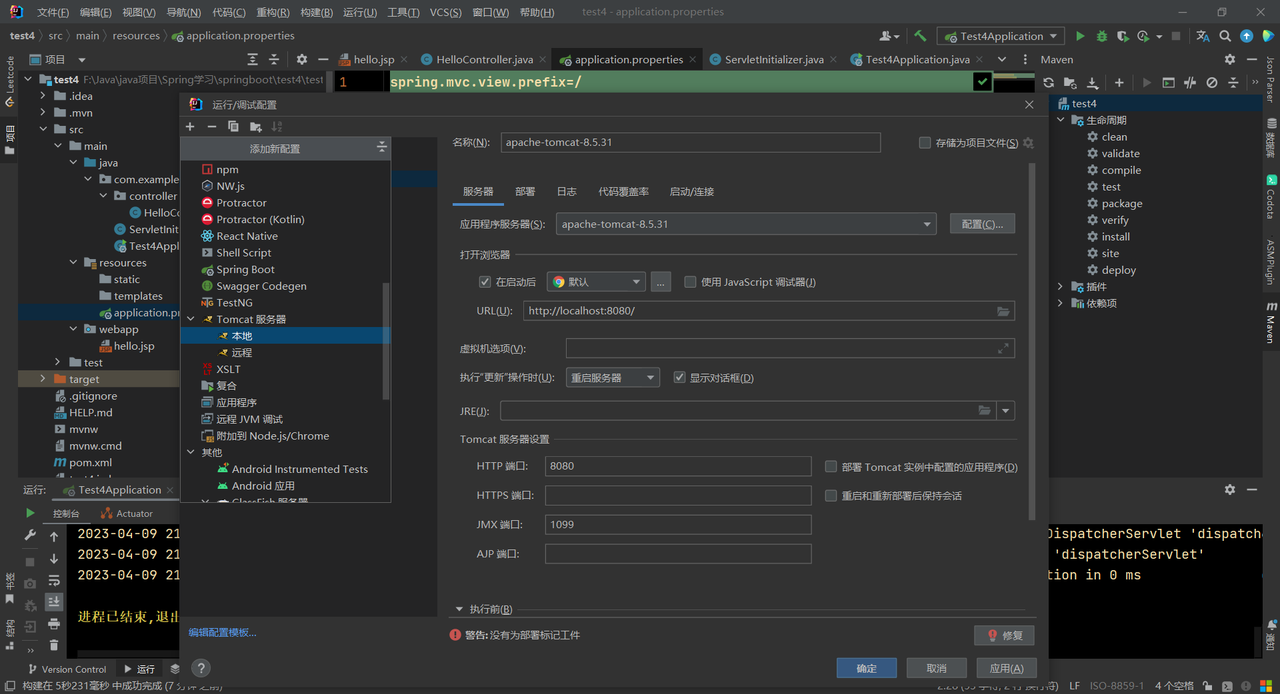Open the 文件(F) menu
The width and height of the screenshot is (1280, 694).
coord(53,12)
